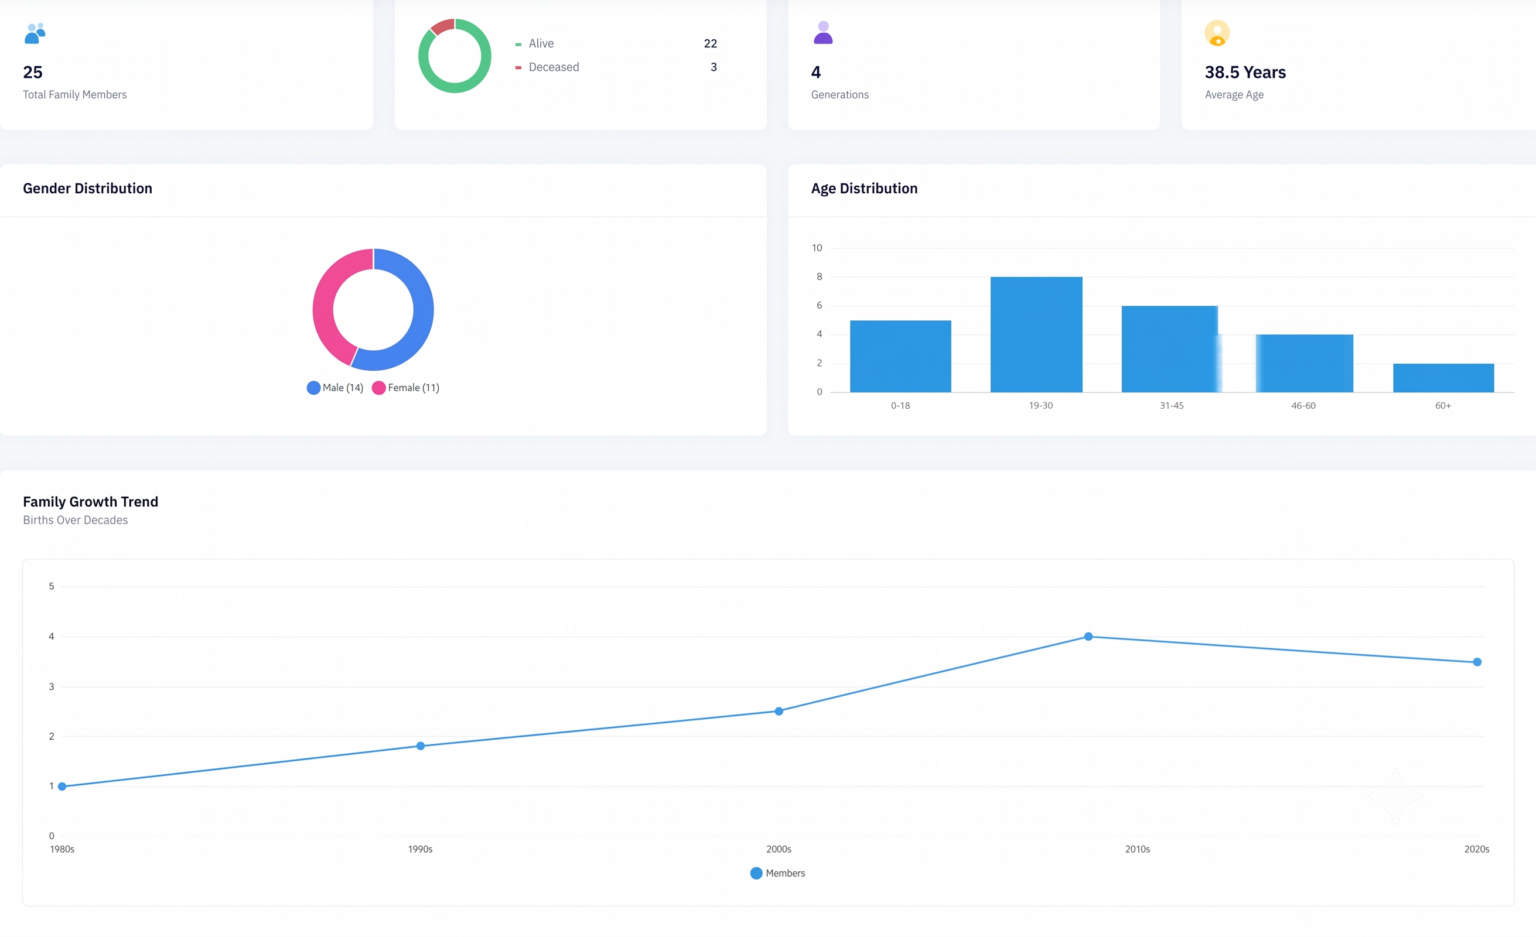Click the "1990s" x-axis label
Viewport: 1536px width, 937px height.
[x=420, y=849]
